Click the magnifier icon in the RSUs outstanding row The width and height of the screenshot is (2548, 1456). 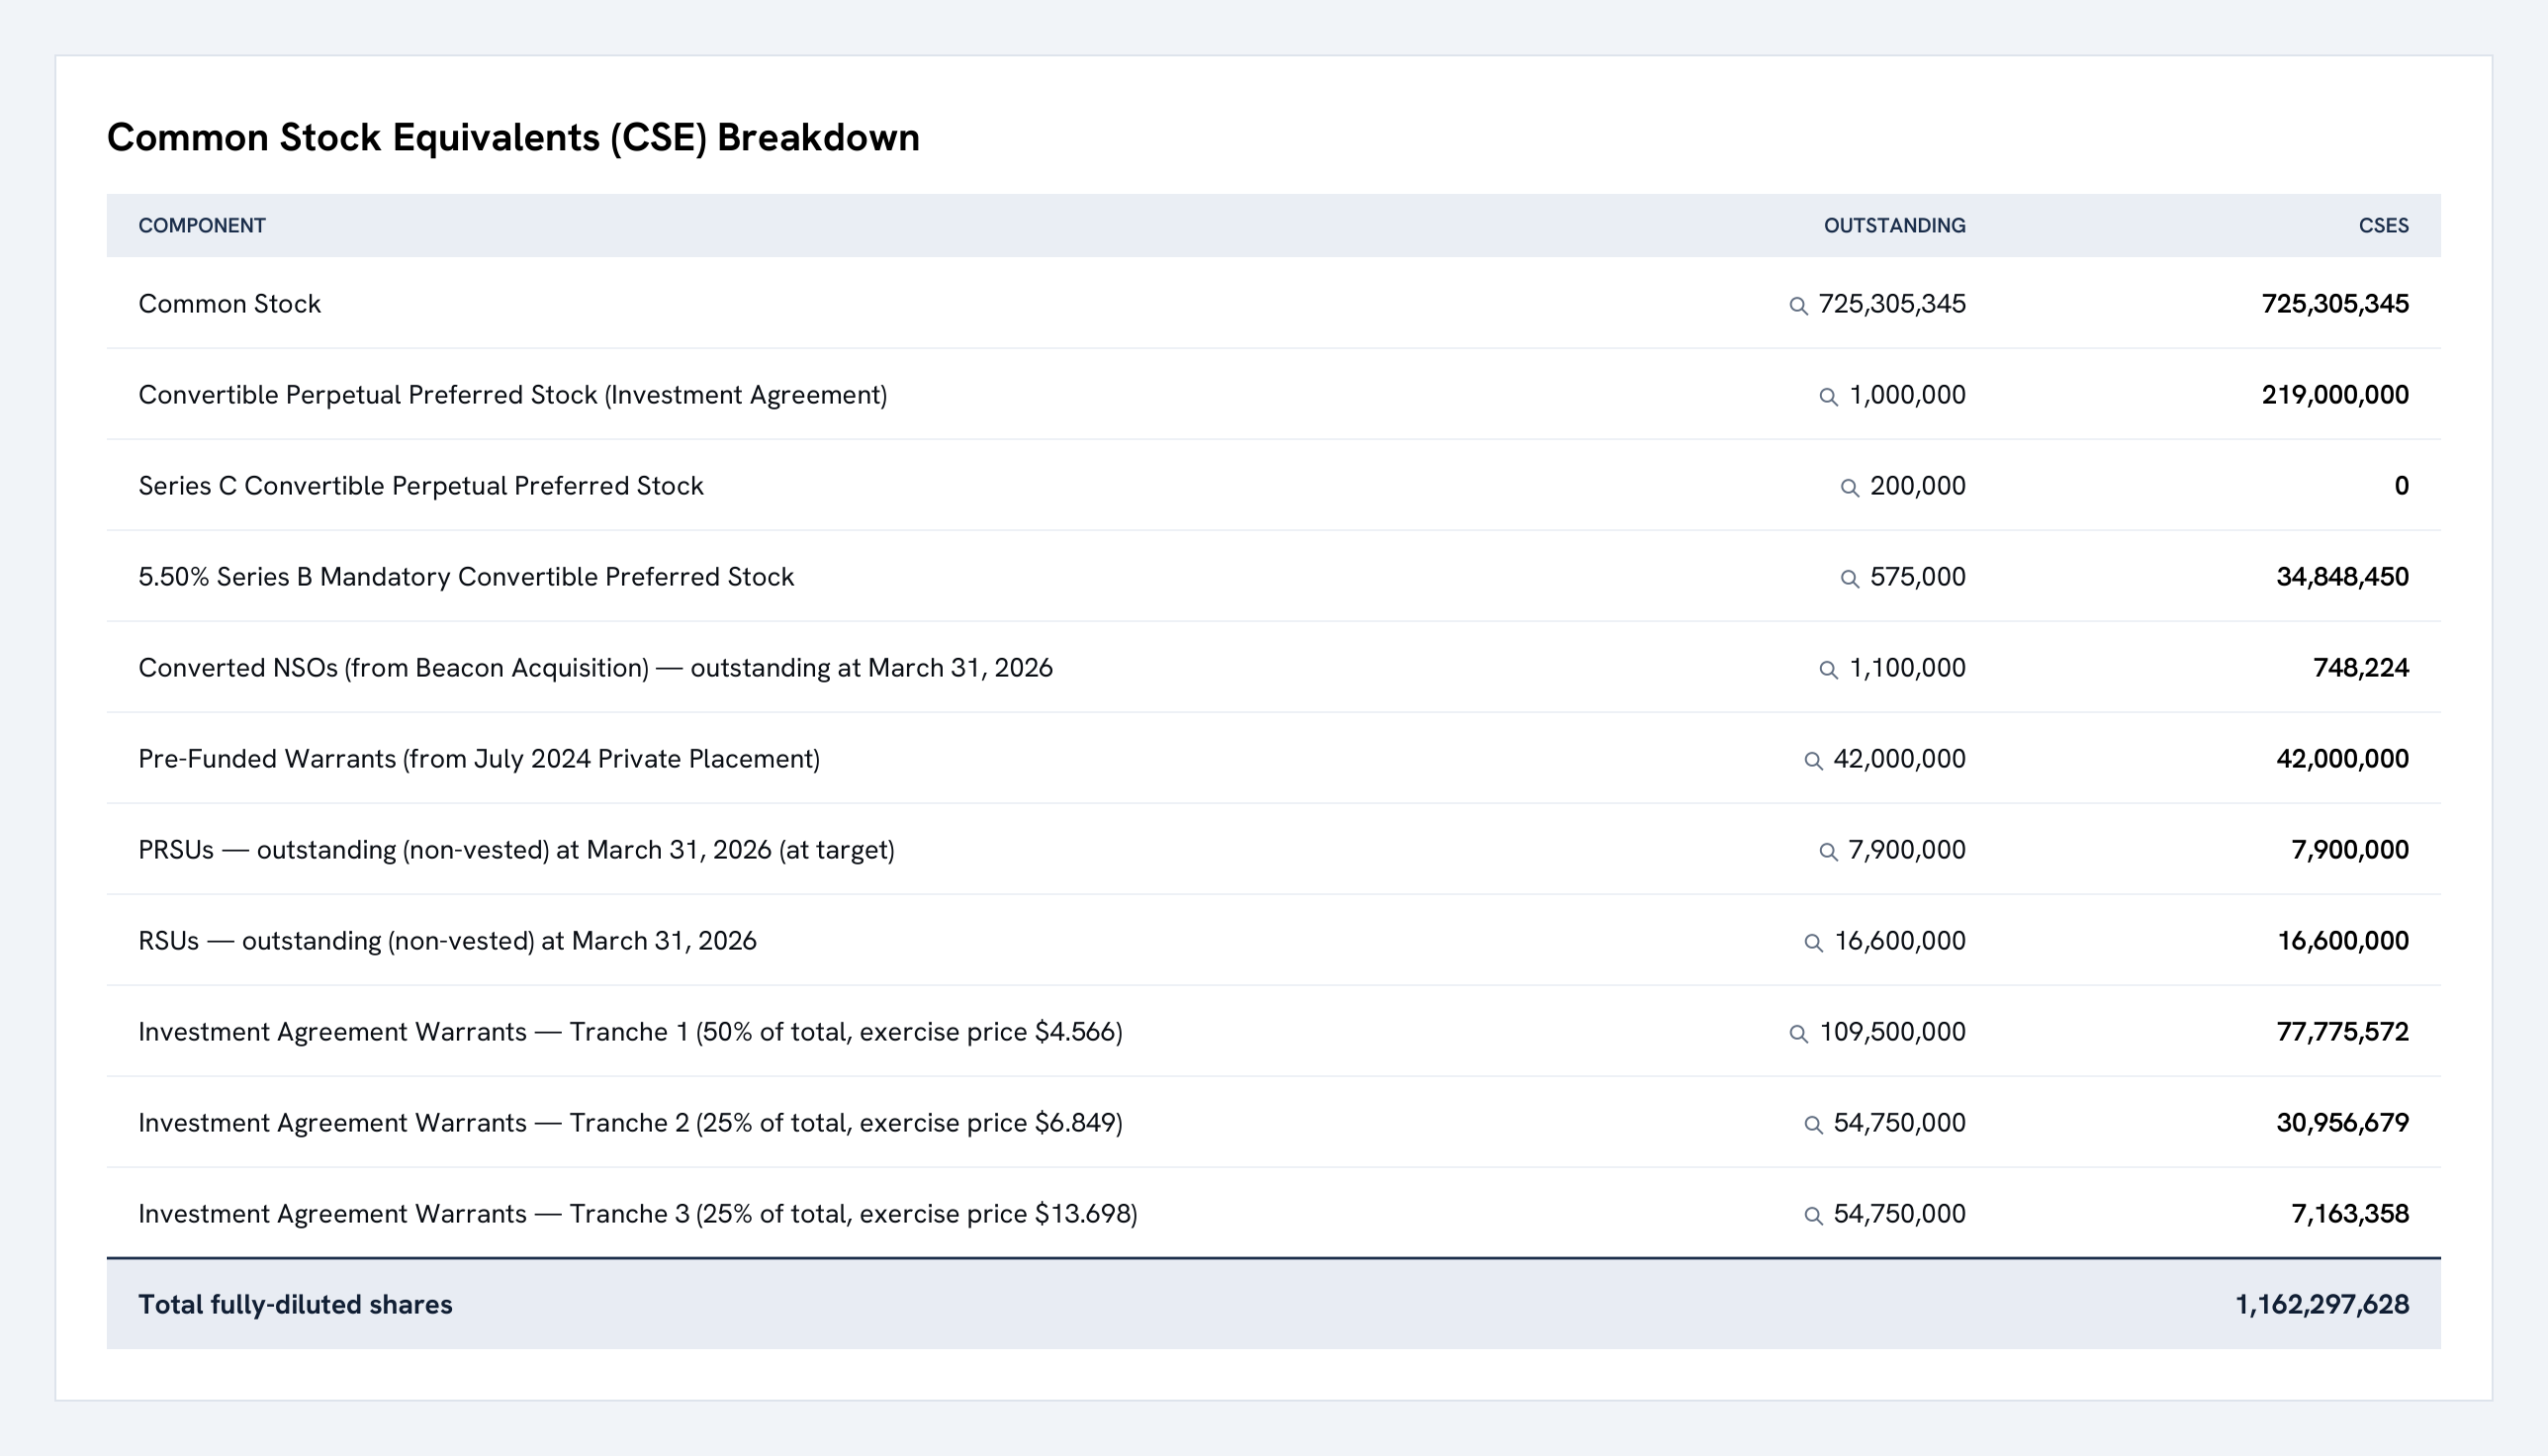(x=1813, y=943)
